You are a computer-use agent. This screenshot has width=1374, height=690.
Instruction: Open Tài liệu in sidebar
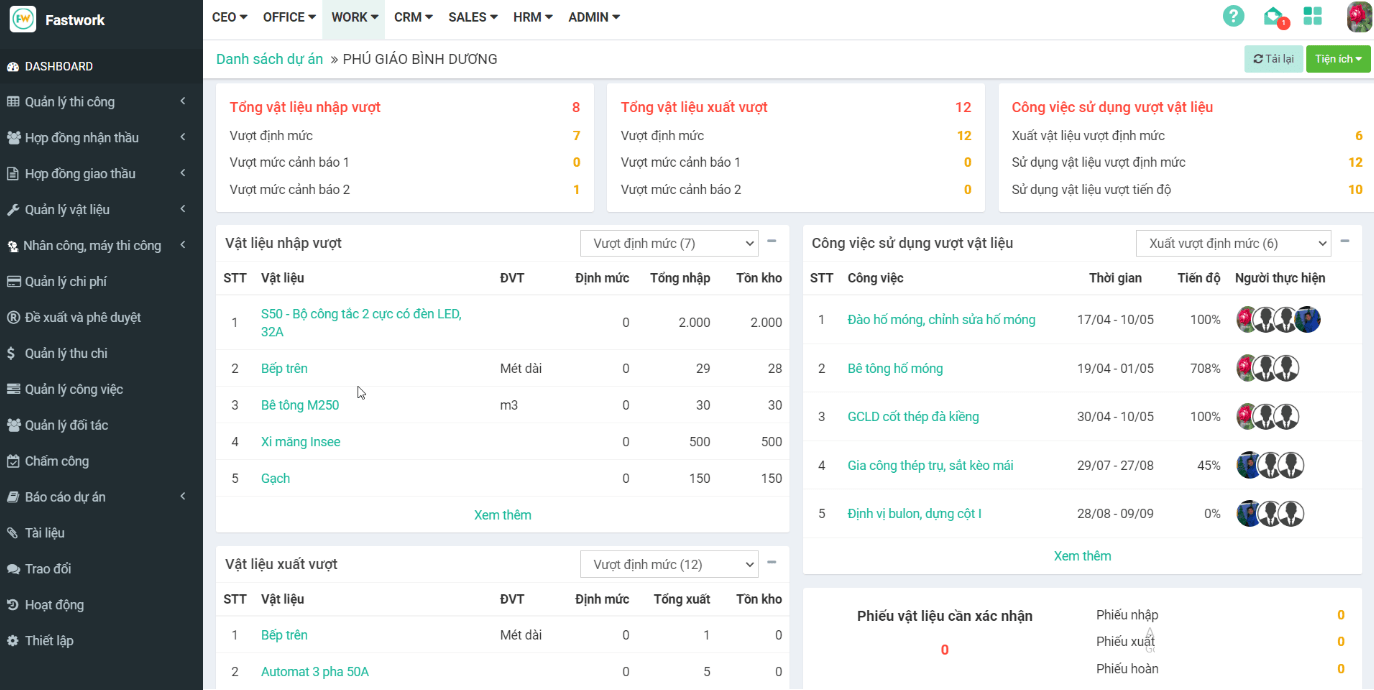pos(45,533)
